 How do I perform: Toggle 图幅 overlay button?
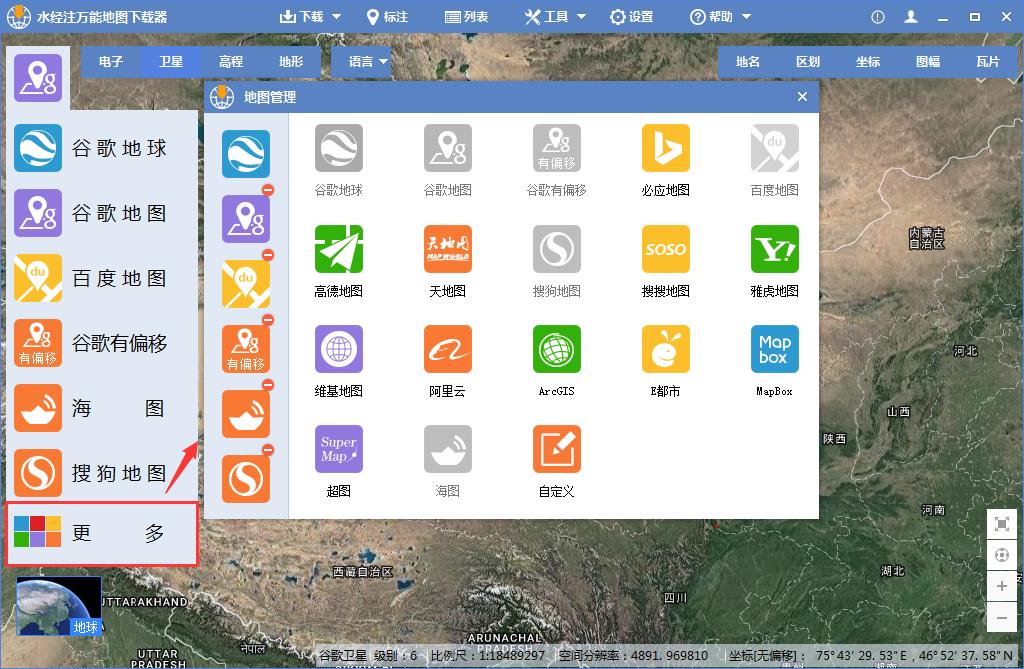coord(928,61)
